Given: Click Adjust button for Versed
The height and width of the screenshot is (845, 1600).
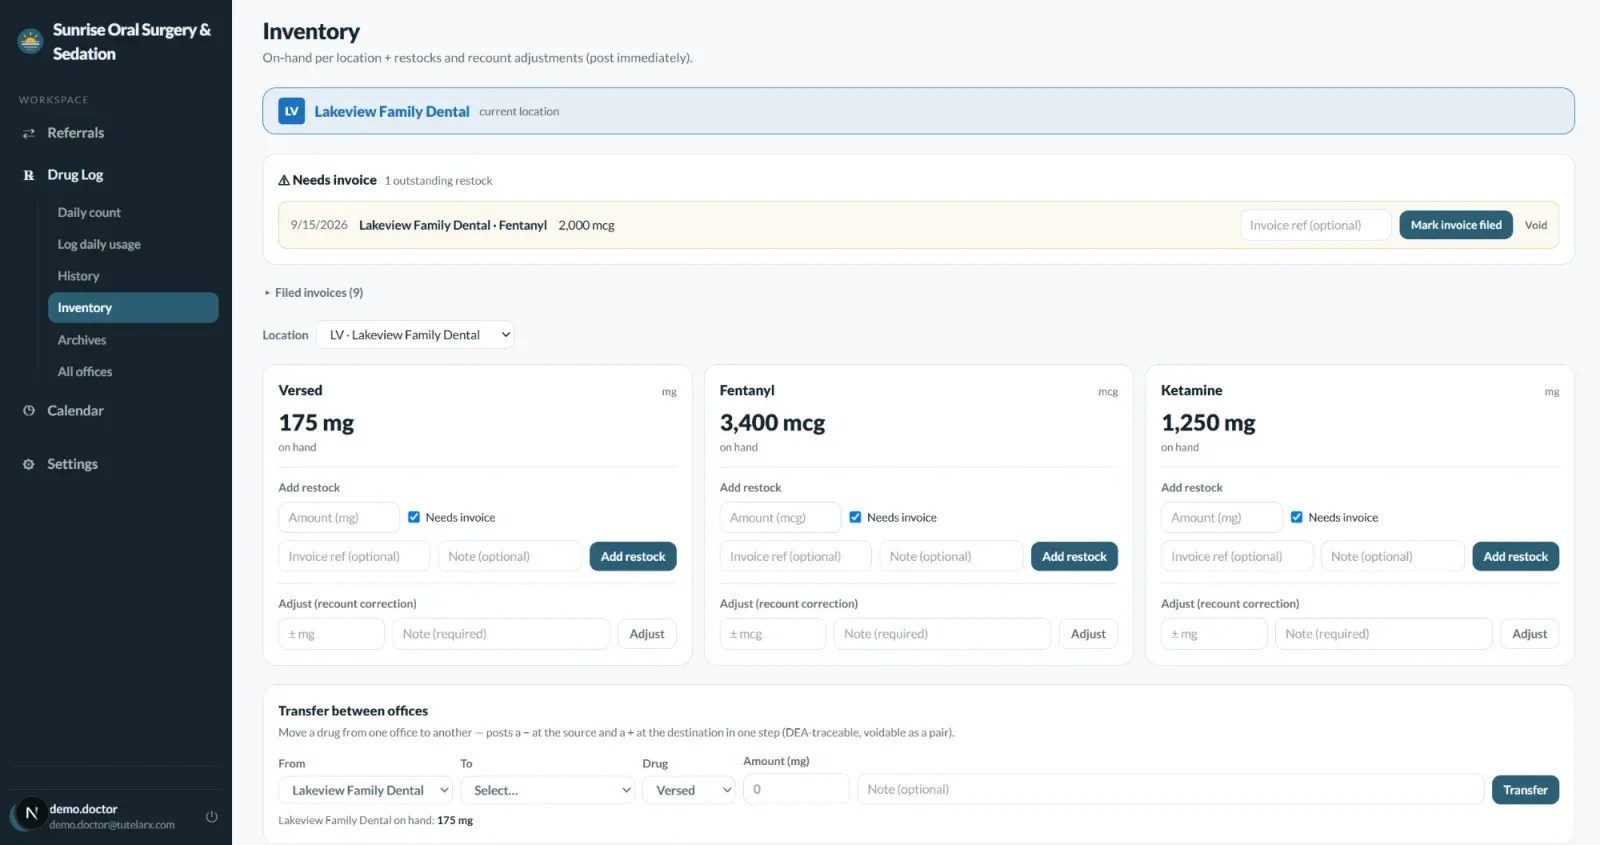Looking at the screenshot, I should (x=647, y=634).
